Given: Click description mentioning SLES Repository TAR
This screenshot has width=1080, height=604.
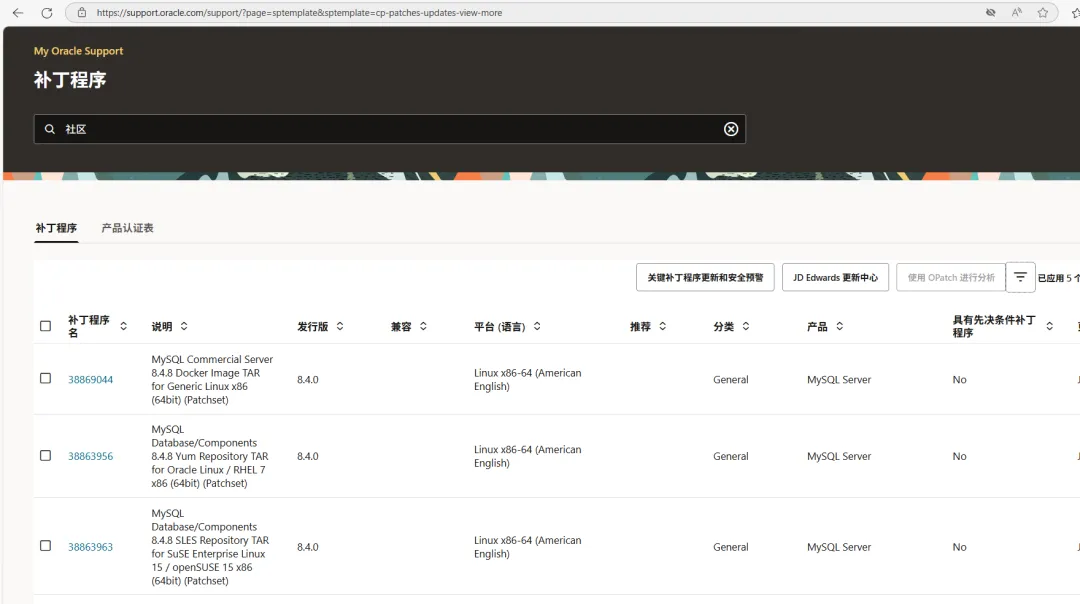Looking at the screenshot, I should [x=210, y=547].
